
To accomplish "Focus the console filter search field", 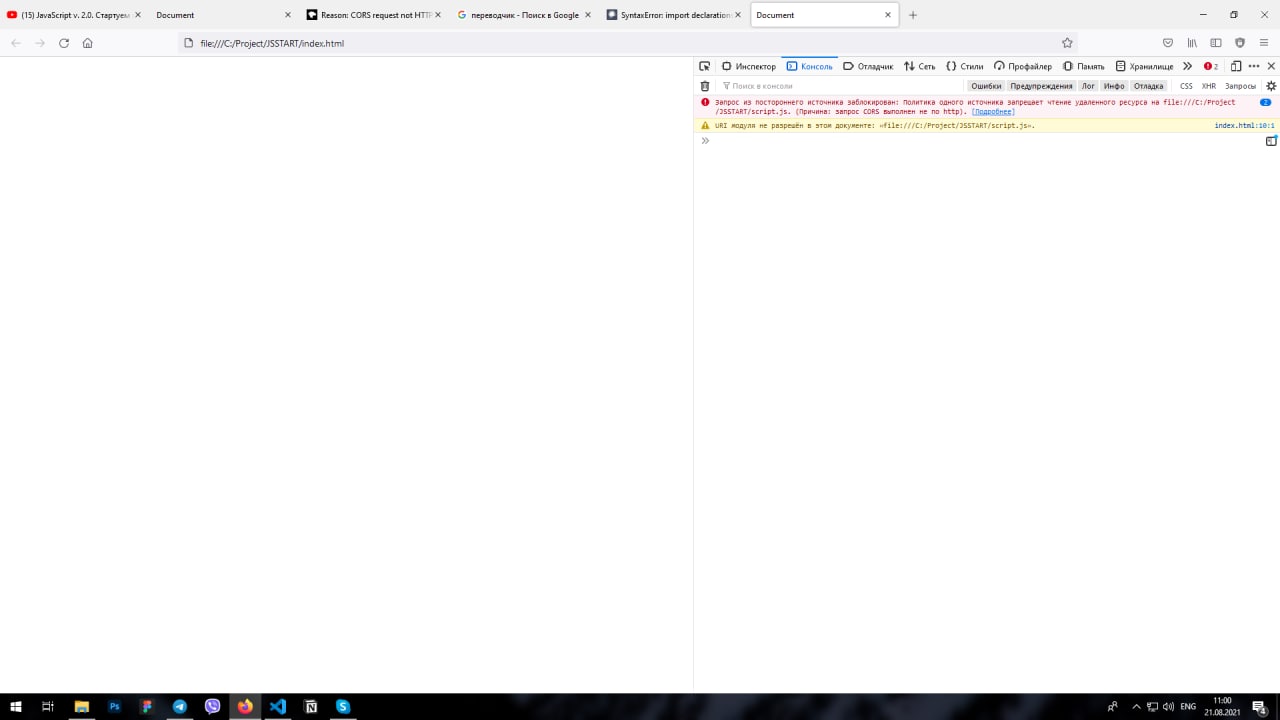I will pos(840,86).
